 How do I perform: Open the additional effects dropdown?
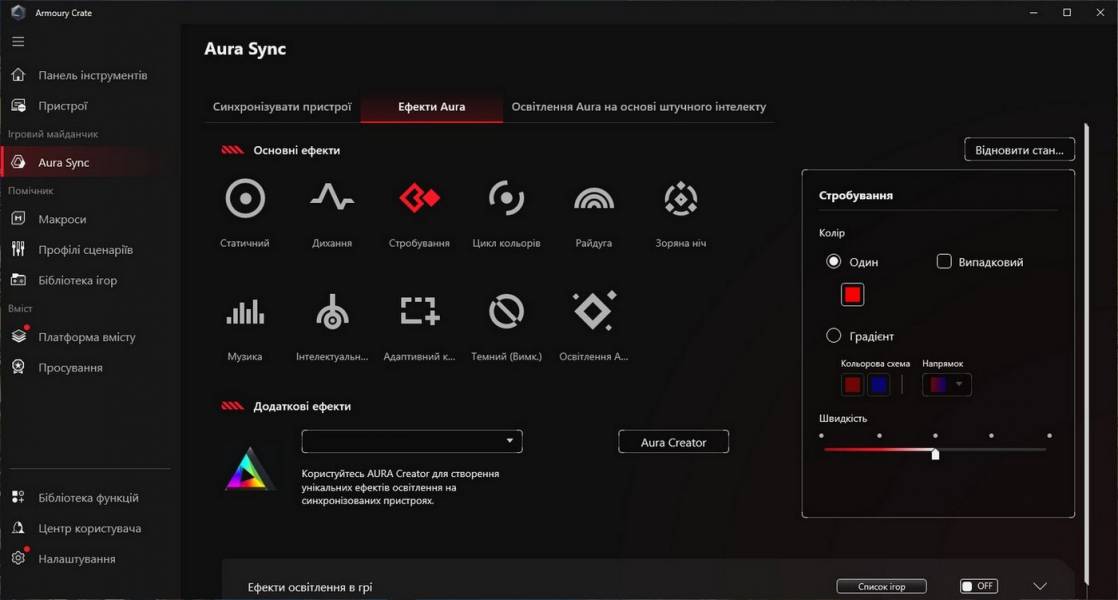pos(411,441)
